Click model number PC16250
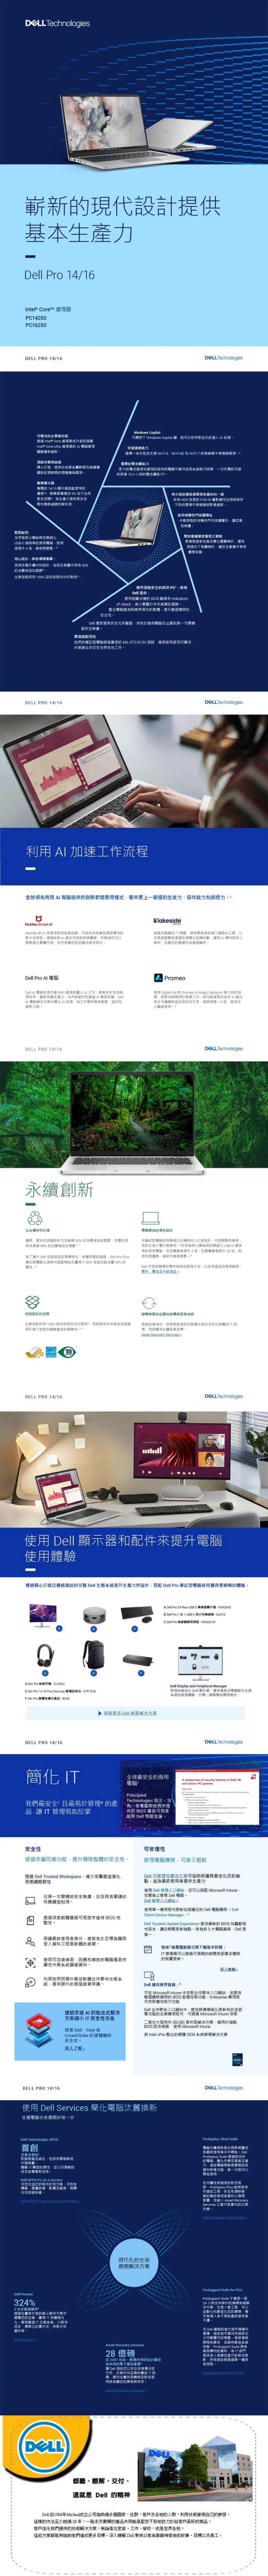The width and height of the screenshot is (268, 2576). tap(36, 325)
